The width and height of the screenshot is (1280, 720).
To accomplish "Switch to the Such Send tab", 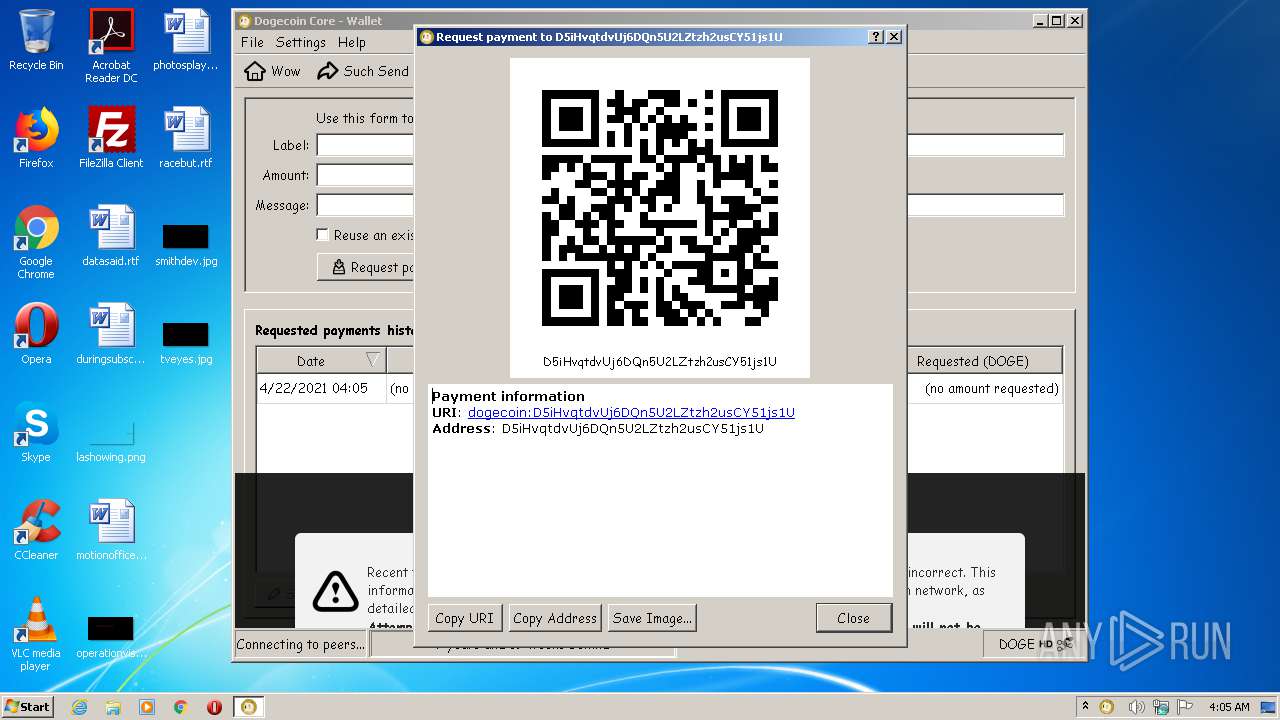I will [x=363, y=71].
